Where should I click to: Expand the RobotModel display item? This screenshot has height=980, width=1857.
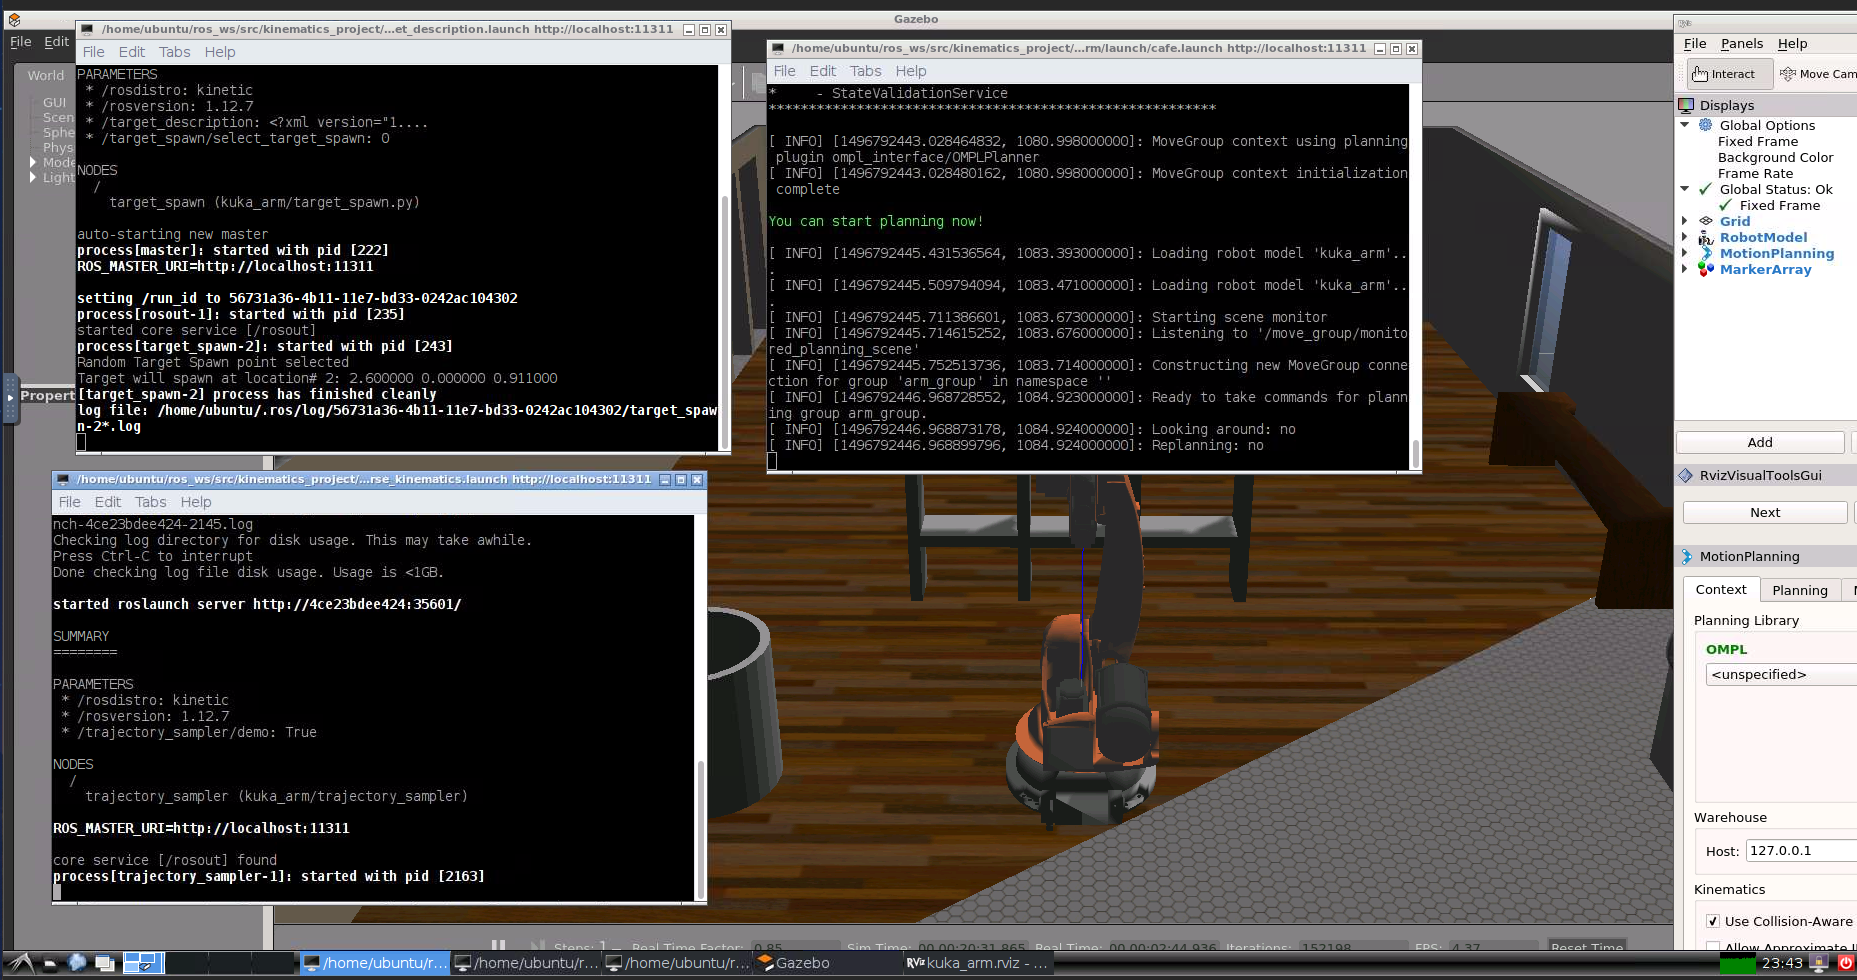tap(1685, 237)
